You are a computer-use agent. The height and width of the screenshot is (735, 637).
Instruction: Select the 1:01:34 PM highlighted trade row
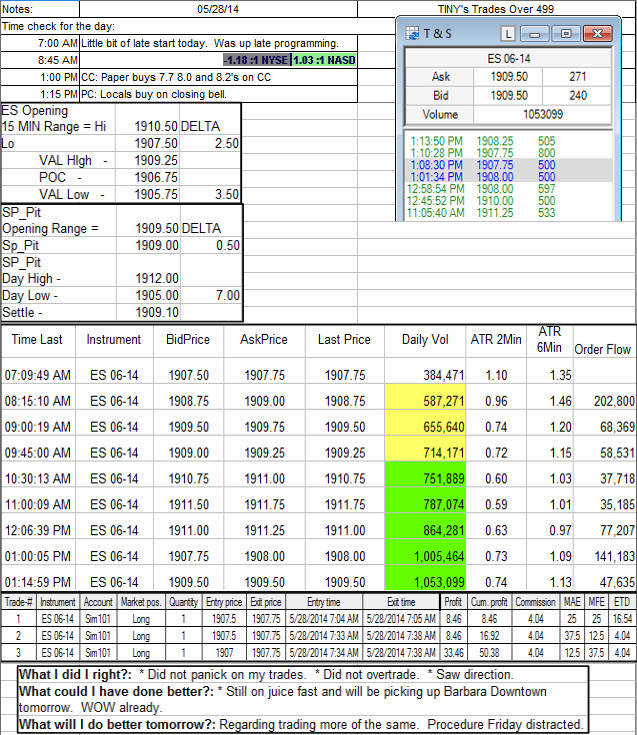(x=509, y=177)
